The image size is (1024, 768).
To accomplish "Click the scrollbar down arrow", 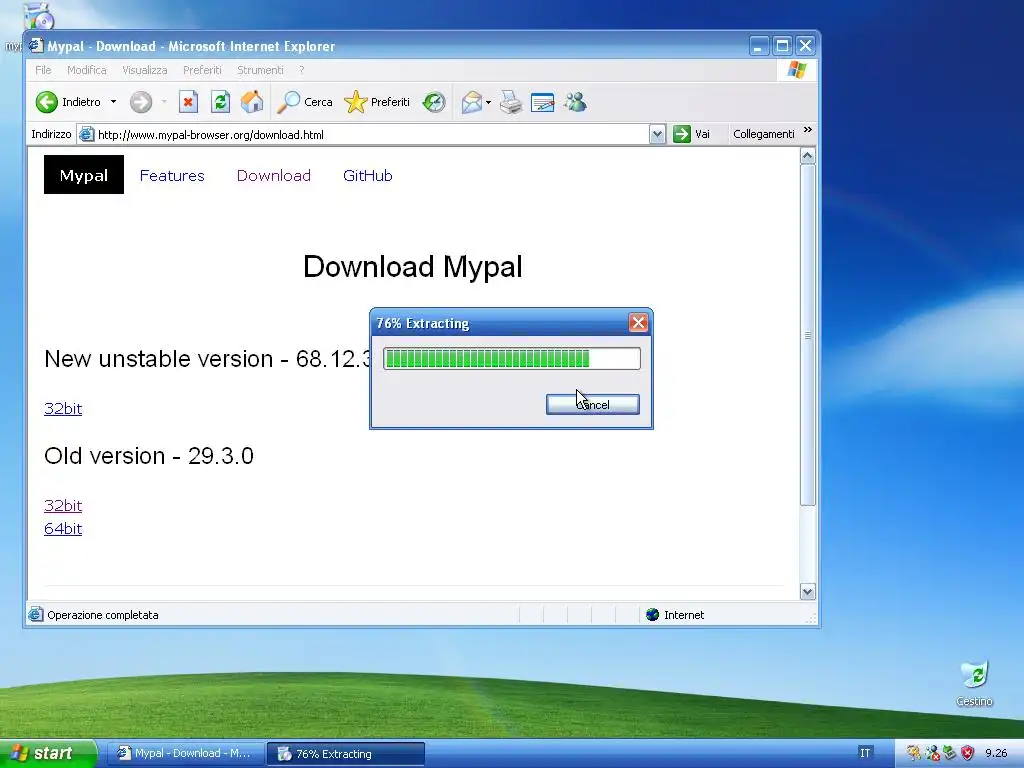I will [808, 592].
